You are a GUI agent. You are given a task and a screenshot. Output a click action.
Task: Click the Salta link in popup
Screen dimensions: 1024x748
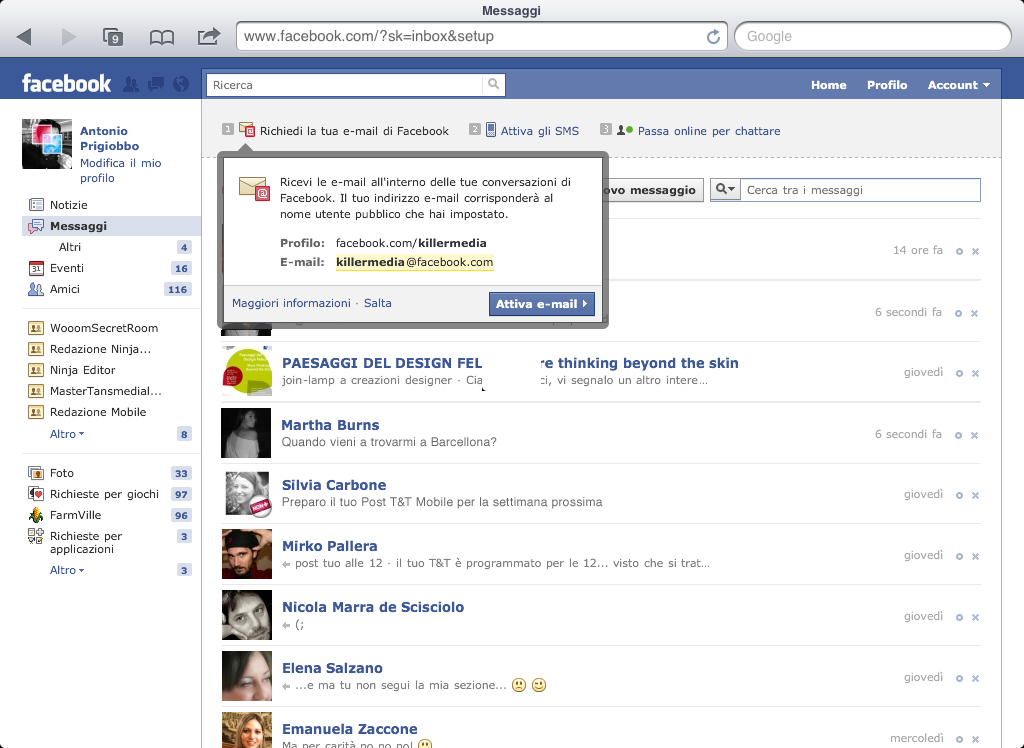click(377, 303)
